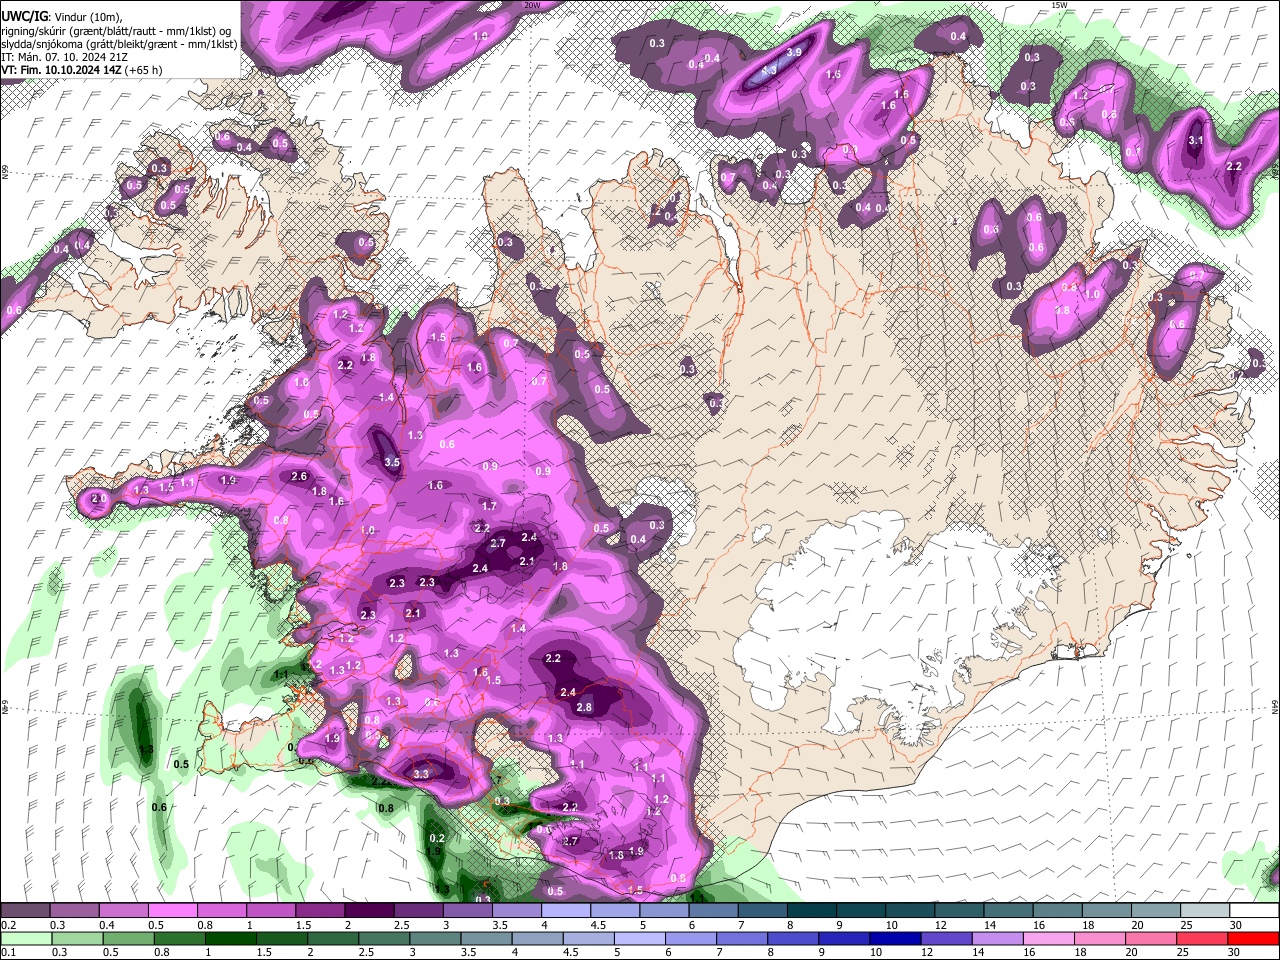1280x960 pixels.
Task: Click the valid time 'VT: Fim. 10.10.2024 14Z (+65 h)'
Action: coord(82,70)
